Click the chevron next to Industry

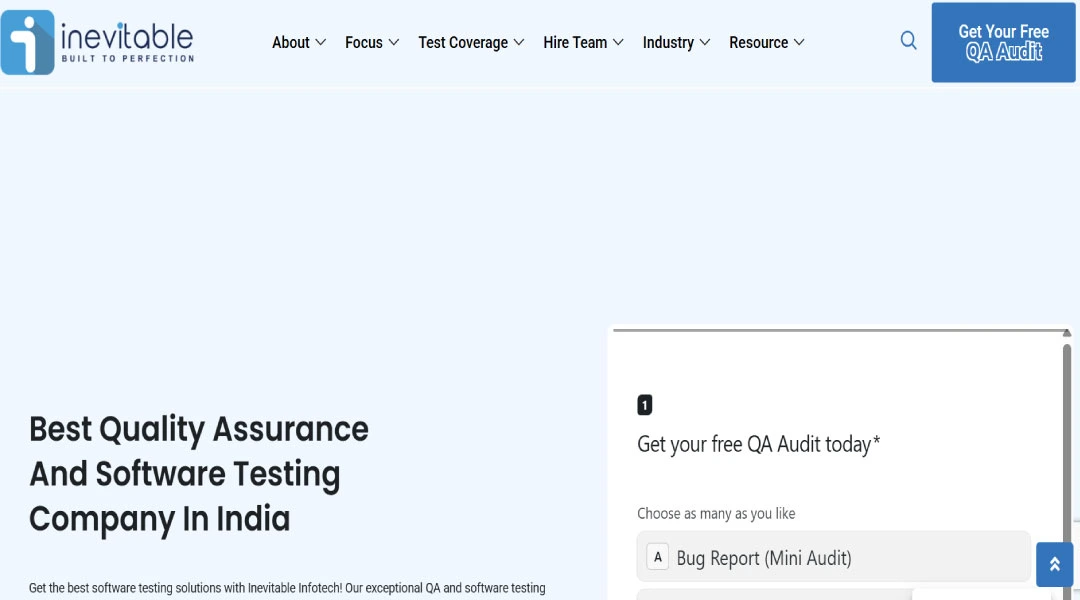[x=705, y=42]
